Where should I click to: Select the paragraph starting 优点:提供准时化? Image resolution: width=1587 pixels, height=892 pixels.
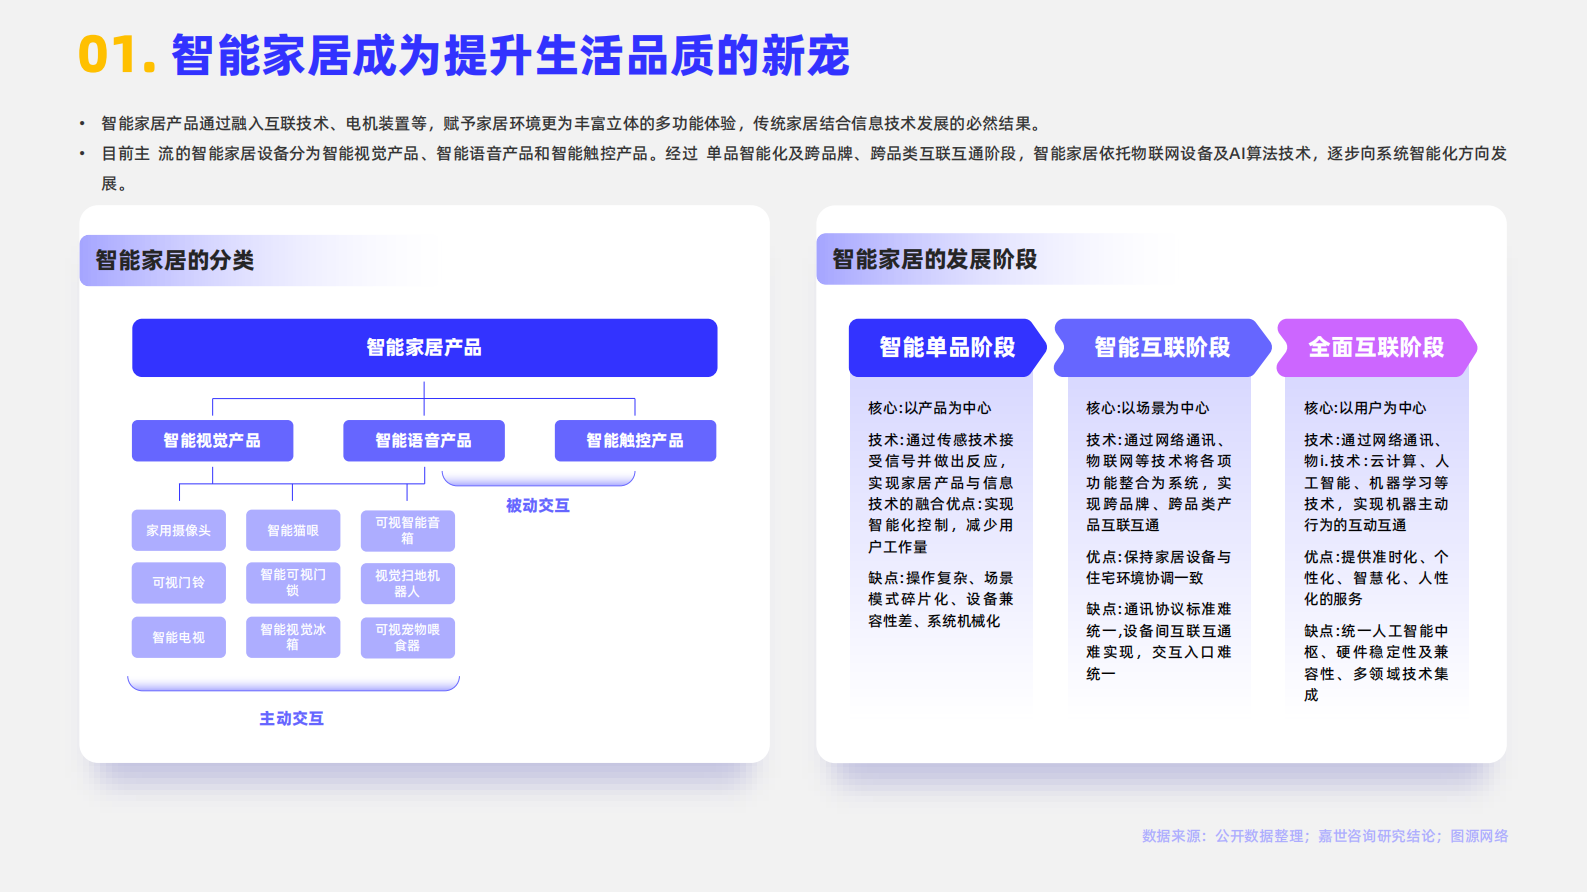pos(1376,578)
